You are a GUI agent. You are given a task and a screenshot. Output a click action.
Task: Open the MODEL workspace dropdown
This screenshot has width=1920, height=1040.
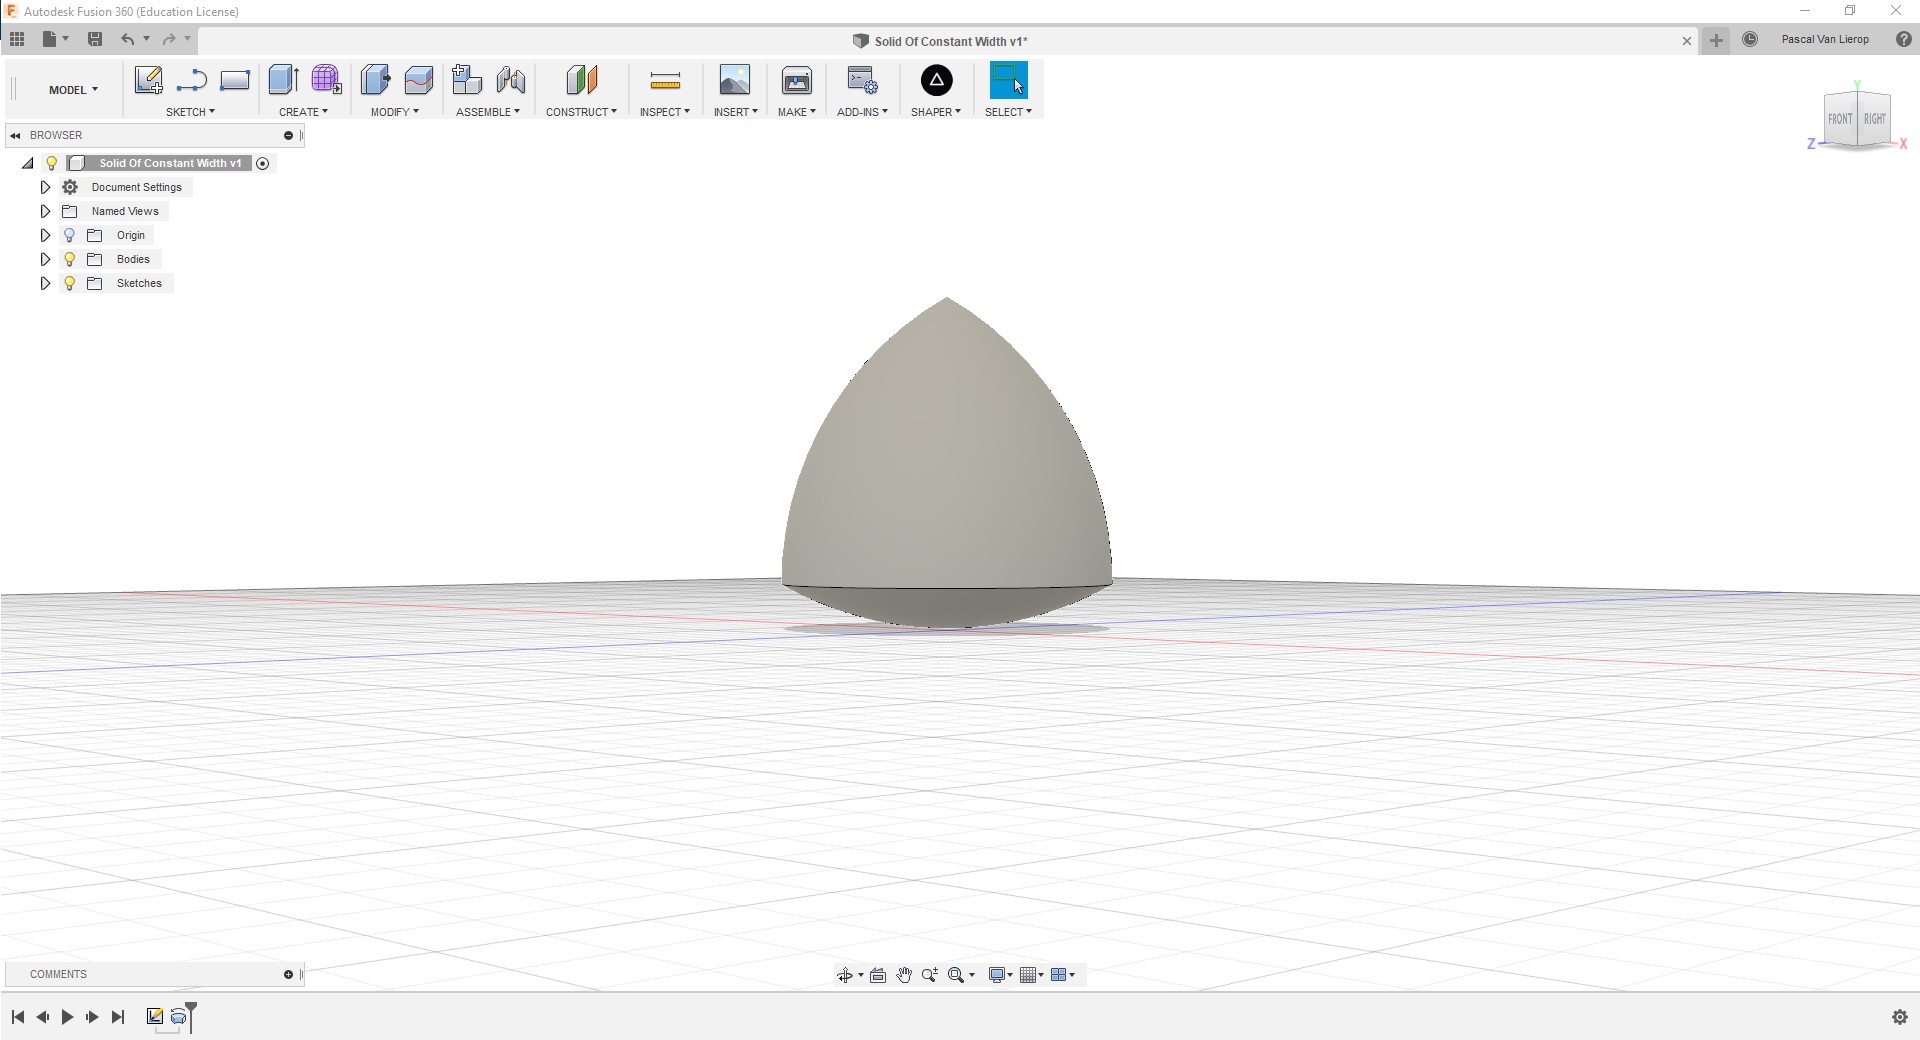pyautogui.click(x=73, y=90)
